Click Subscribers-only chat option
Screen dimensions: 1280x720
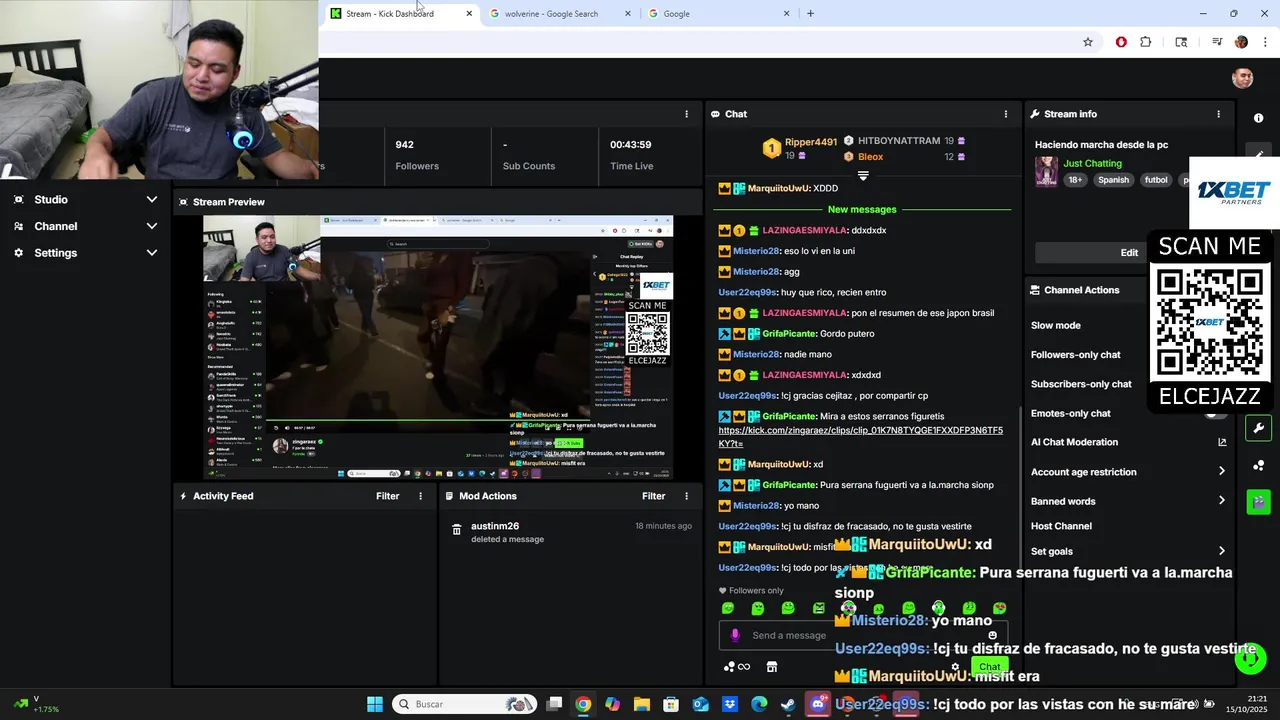pyautogui.click(x=1081, y=384)
